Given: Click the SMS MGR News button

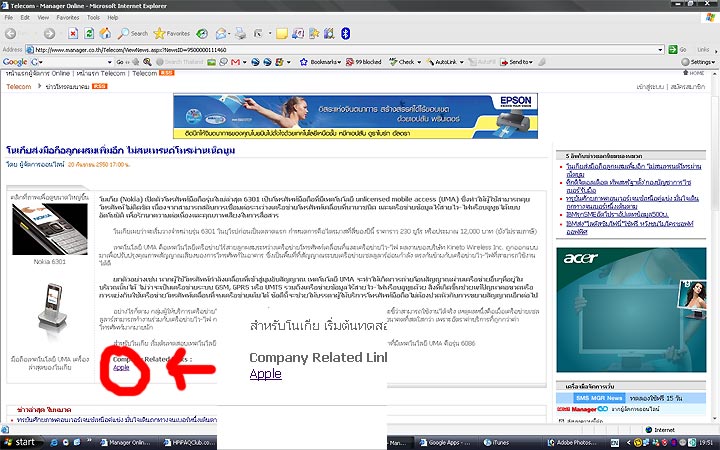Looking at the screenshot, I should click(x=599, y=398).
